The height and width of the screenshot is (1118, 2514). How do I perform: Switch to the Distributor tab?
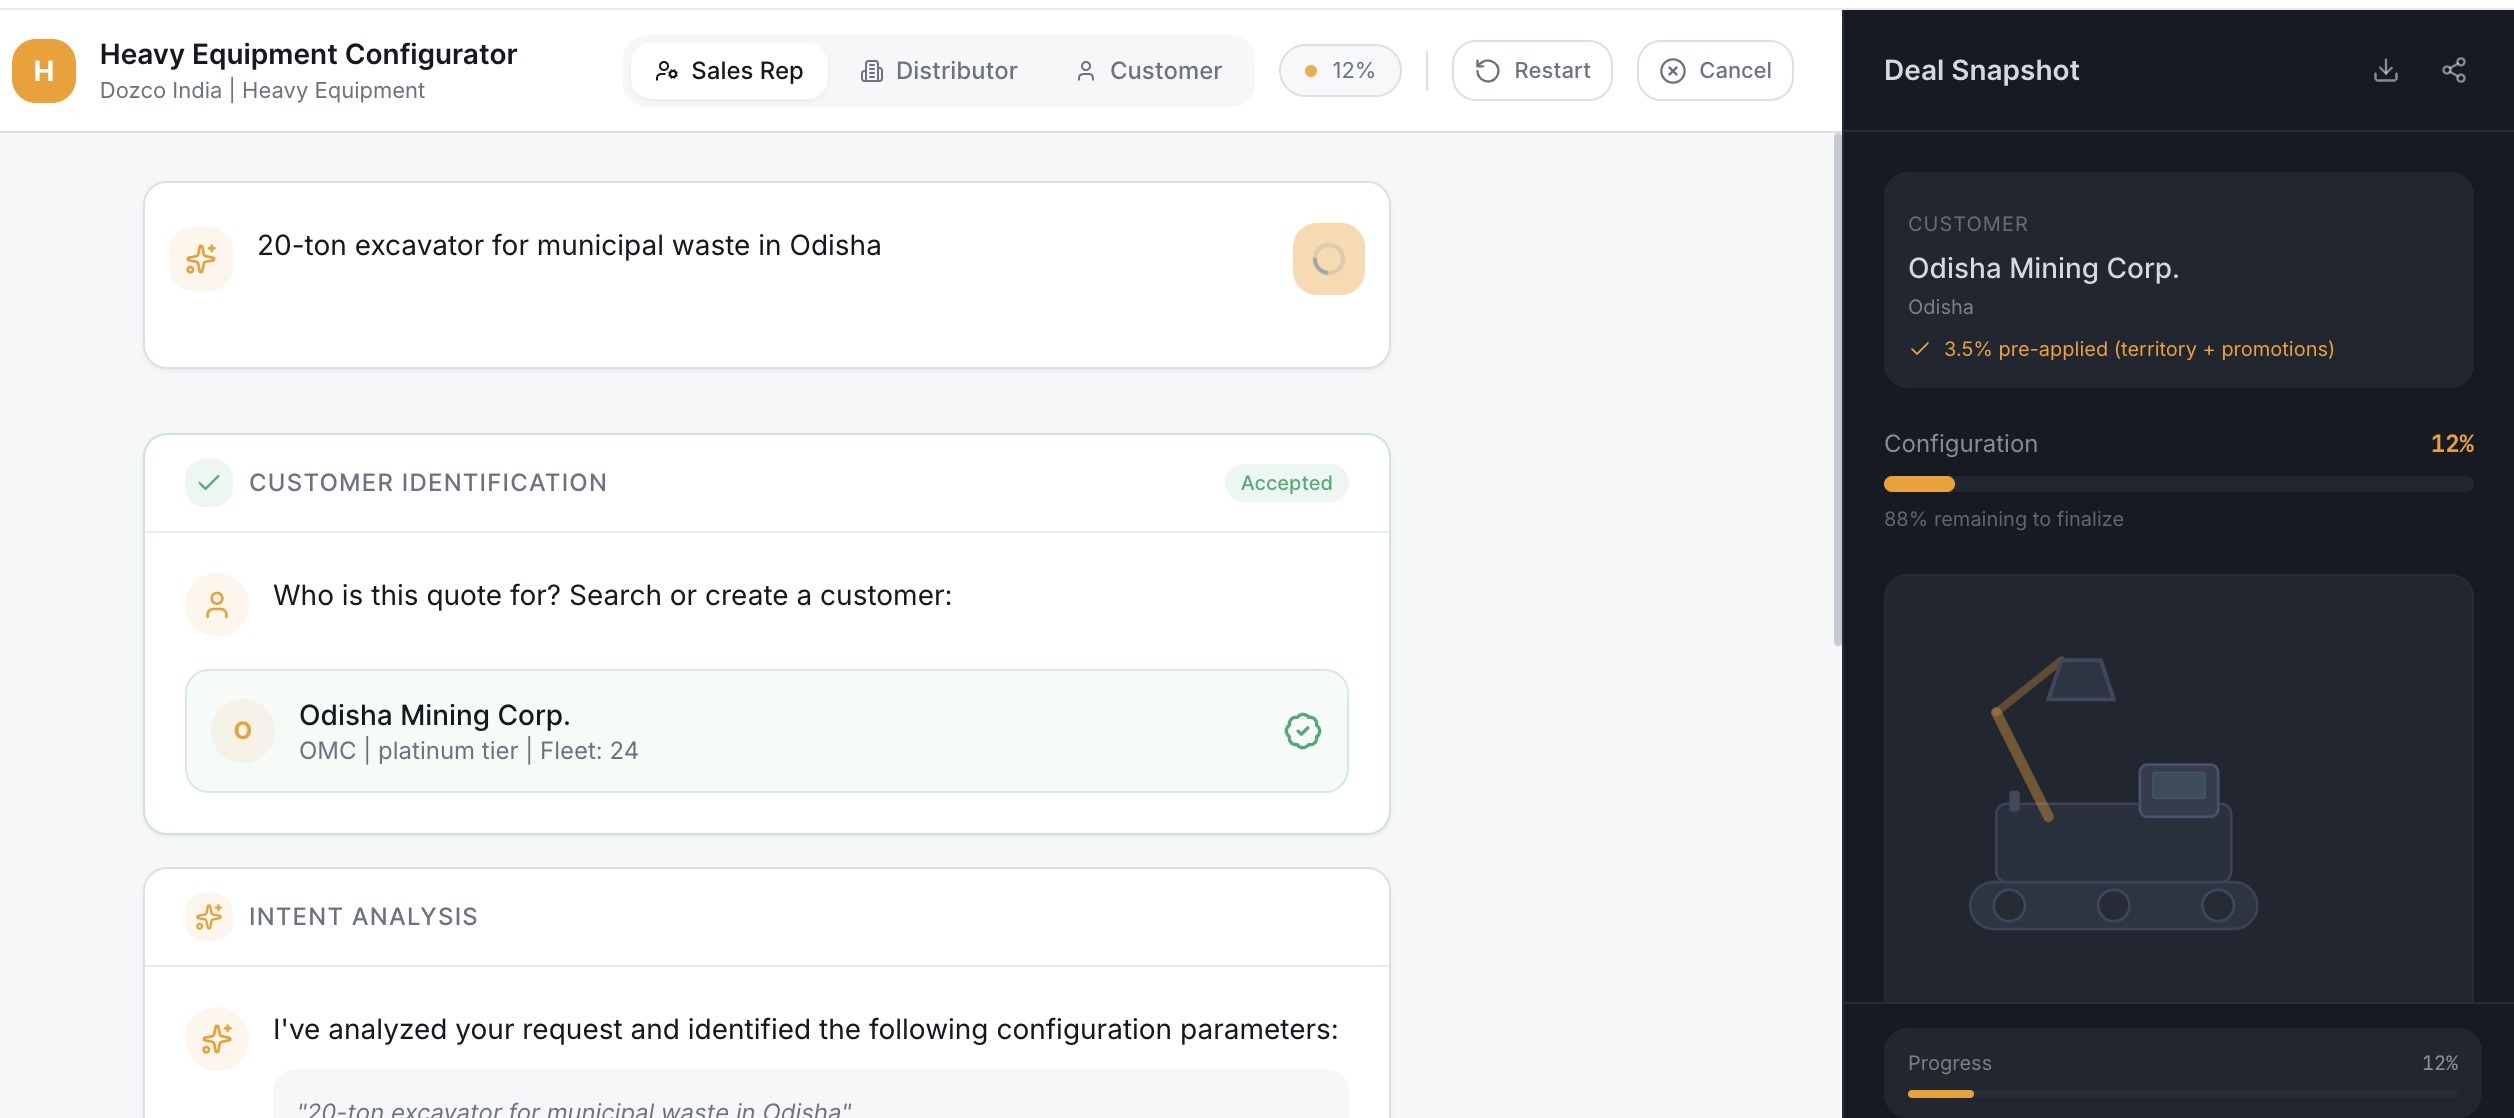click(939, 70)
